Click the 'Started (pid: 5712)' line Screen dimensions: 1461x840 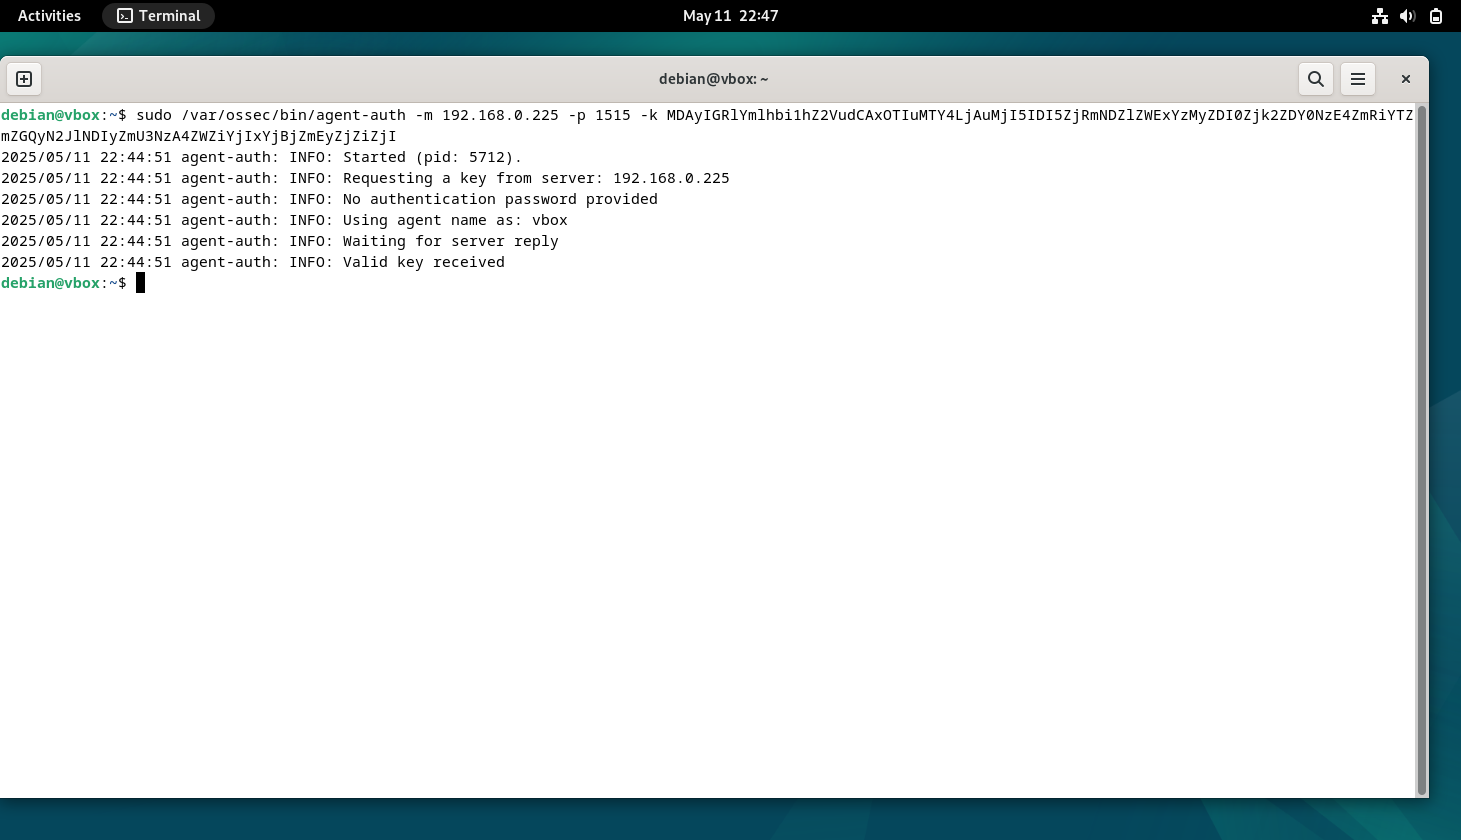262,157
